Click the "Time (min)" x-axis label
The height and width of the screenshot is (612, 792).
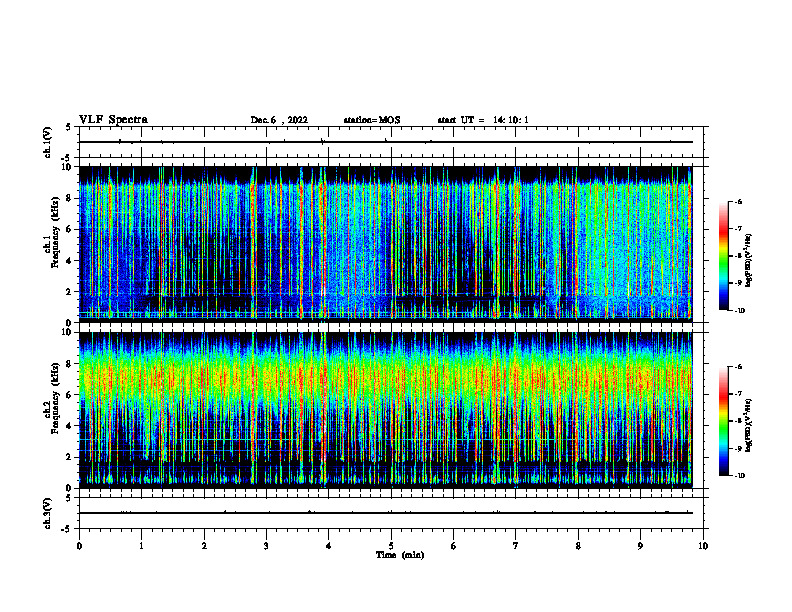click(x=400, y=555)
